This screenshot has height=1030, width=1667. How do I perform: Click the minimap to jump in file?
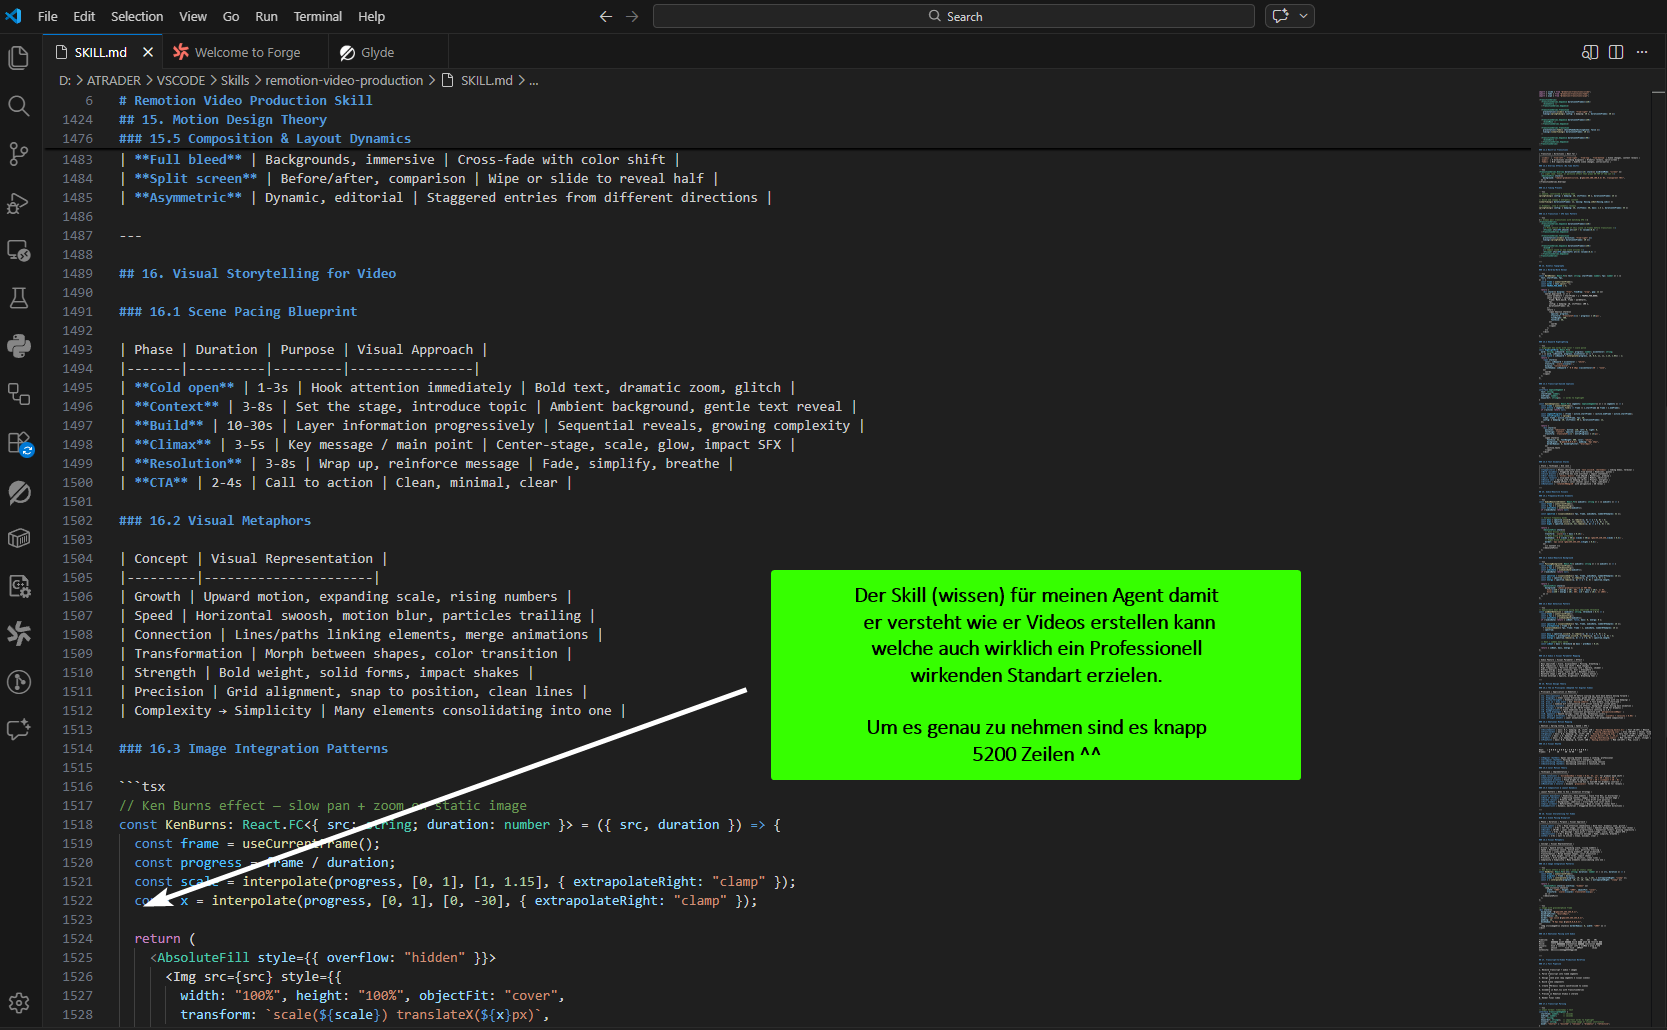click(1590, 500)
